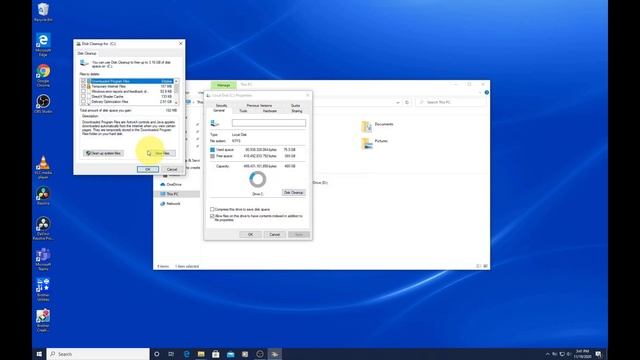Viewport: 640px width, 360px height.
Task: Open the Documents folder in Explorer
Action: 378,126
